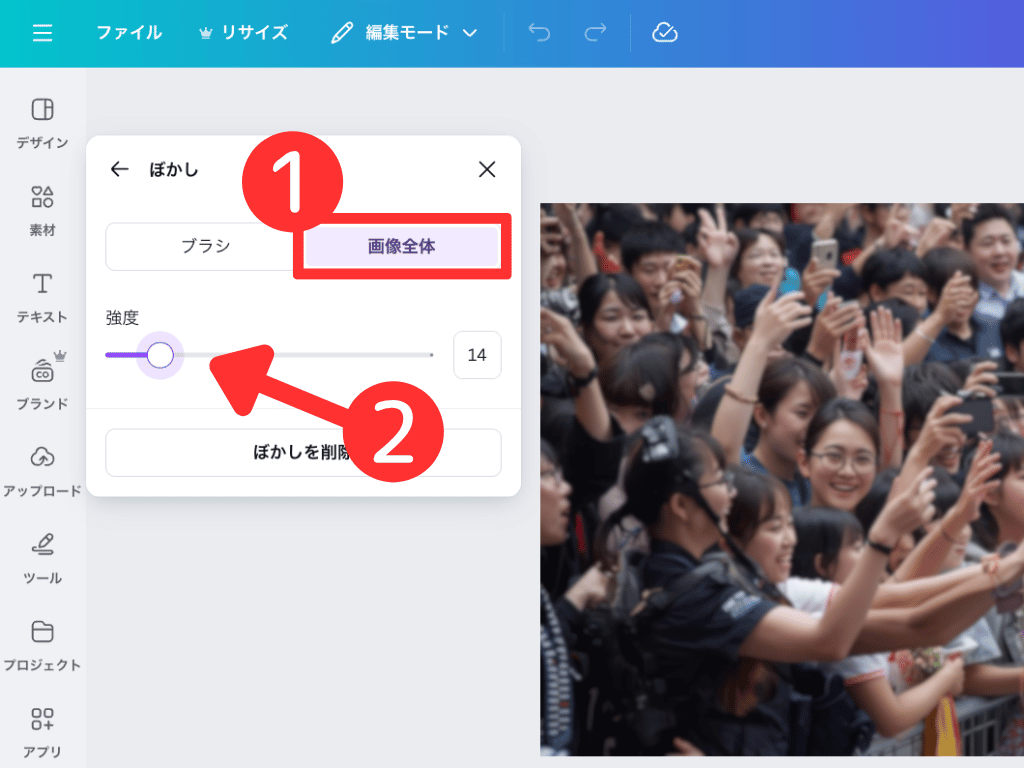Go back using the ぼかし panel arrow

[120, 169]
